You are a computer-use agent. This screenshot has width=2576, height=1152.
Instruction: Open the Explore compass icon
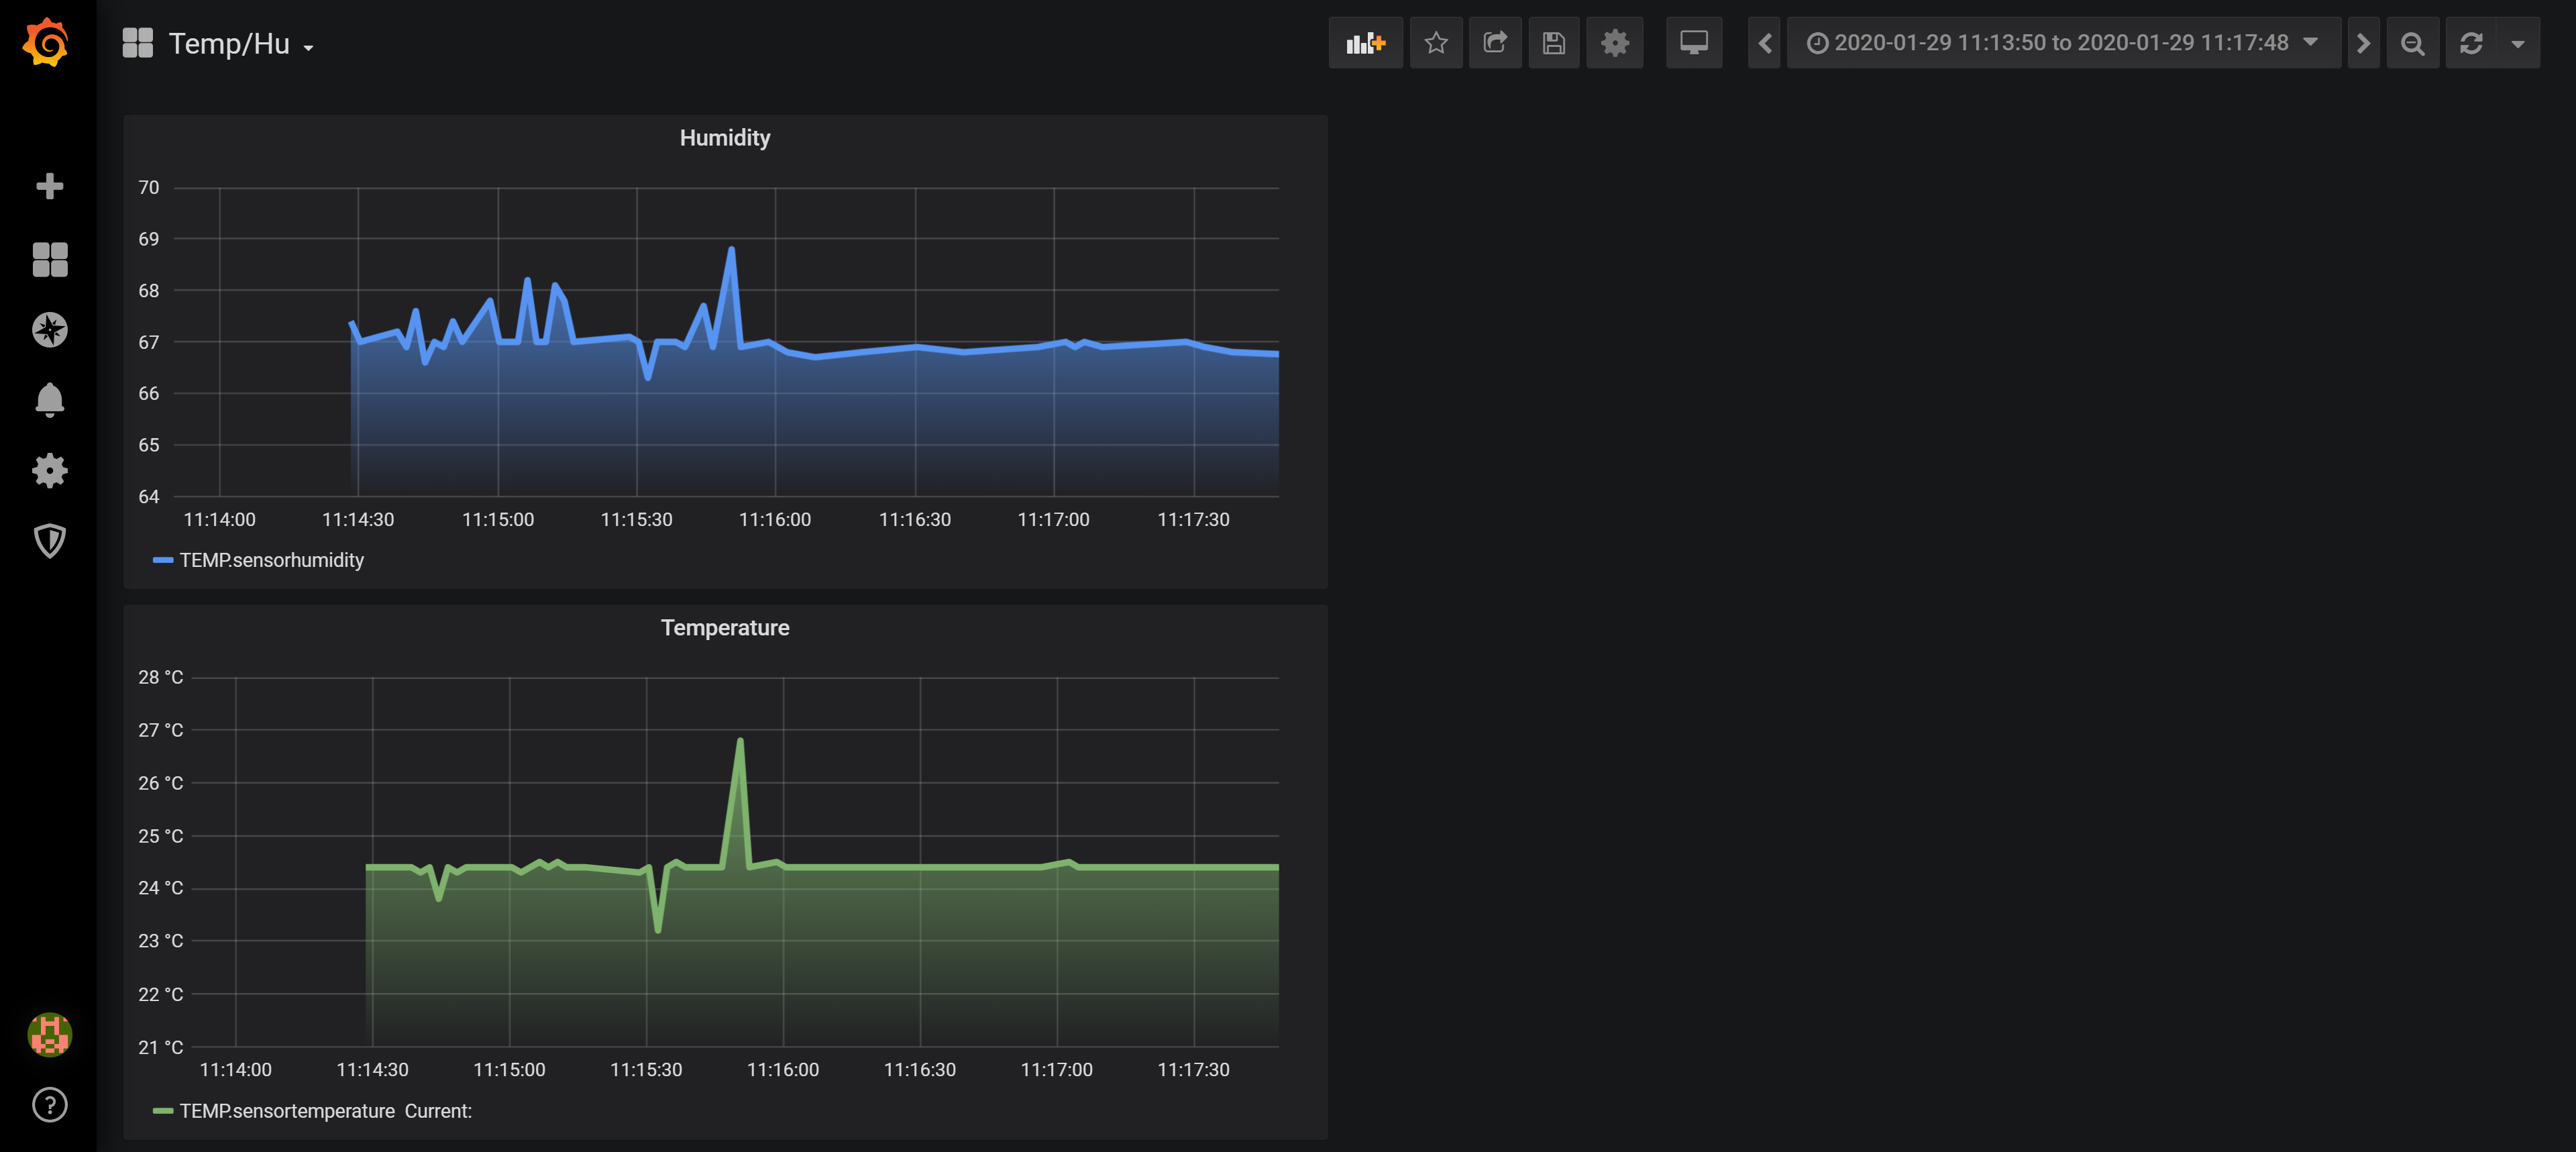[x=49, y=329]
